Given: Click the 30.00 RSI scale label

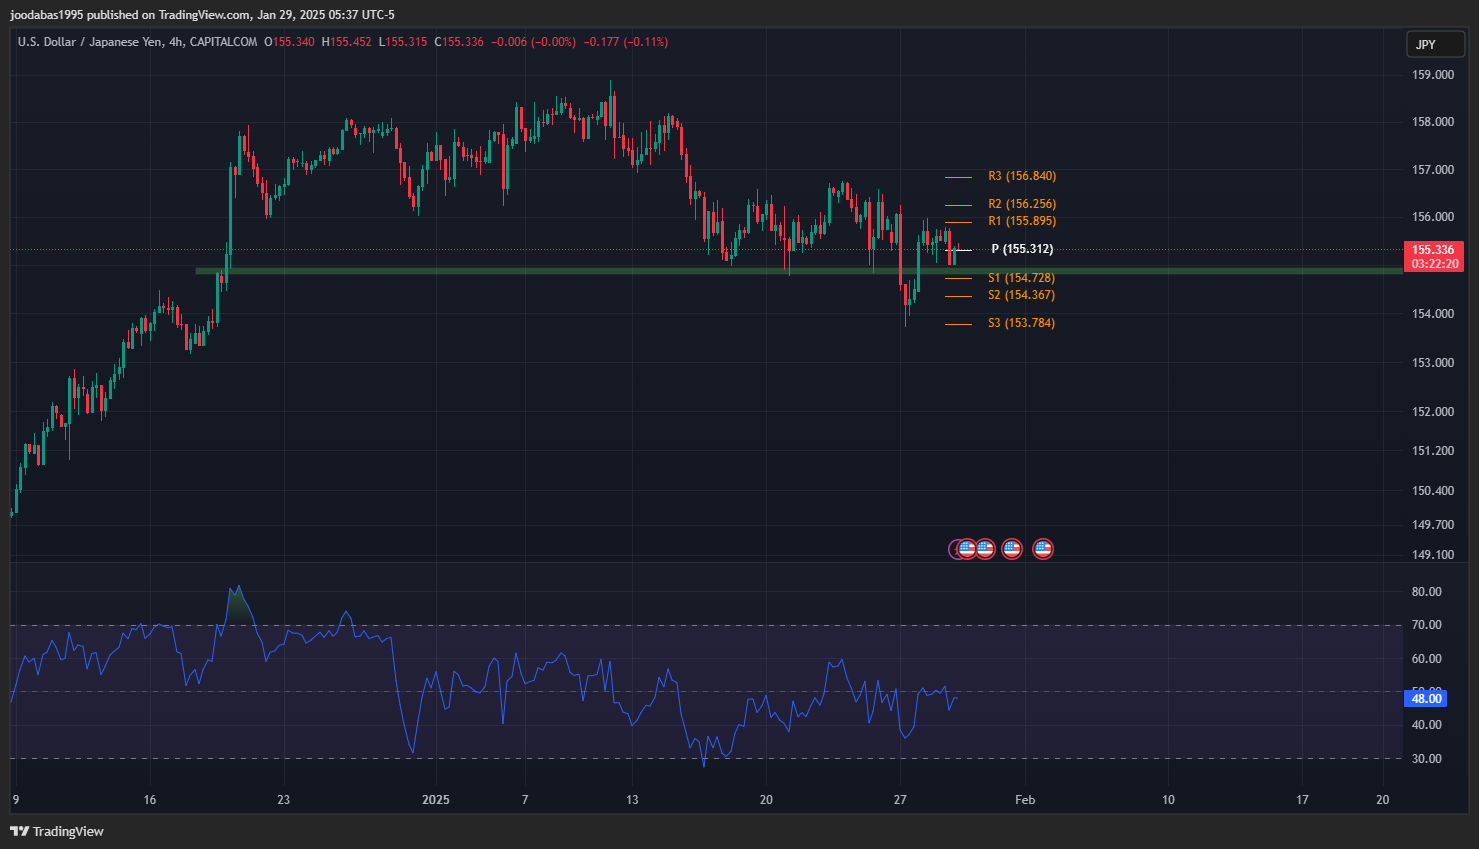Looking at the screenshot, I should (1427, 759).
